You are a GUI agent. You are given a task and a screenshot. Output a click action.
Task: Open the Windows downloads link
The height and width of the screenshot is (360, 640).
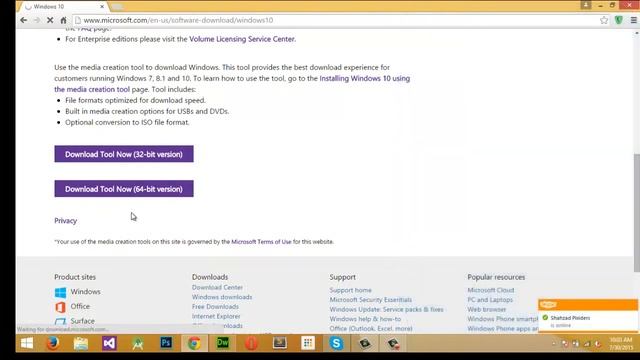(222, 297)
